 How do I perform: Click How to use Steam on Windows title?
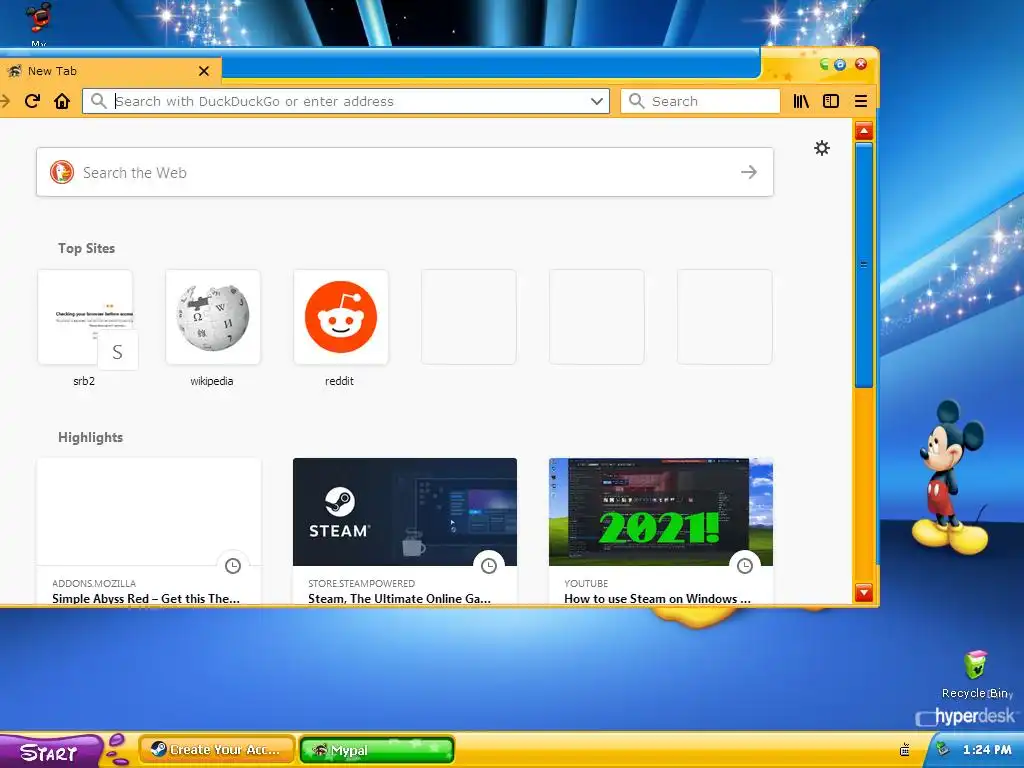657,598
